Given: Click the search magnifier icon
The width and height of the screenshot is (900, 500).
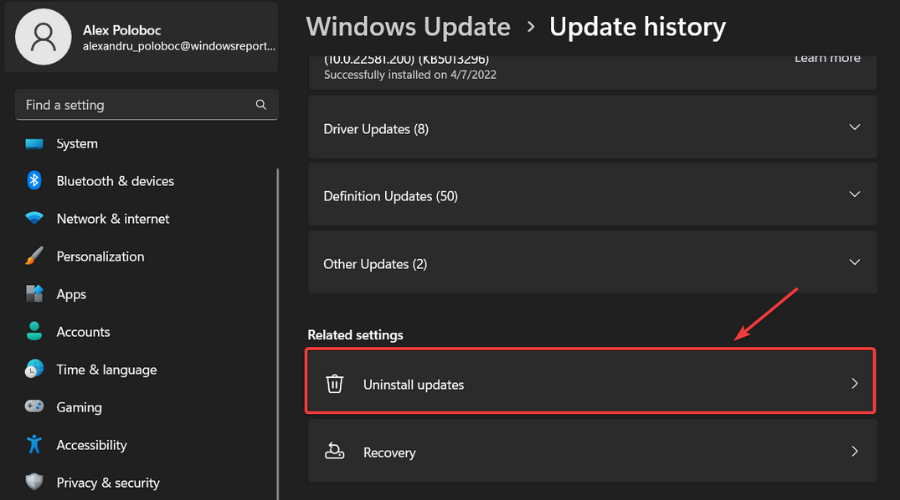Looking at the screenshot, I should [261, 104].
